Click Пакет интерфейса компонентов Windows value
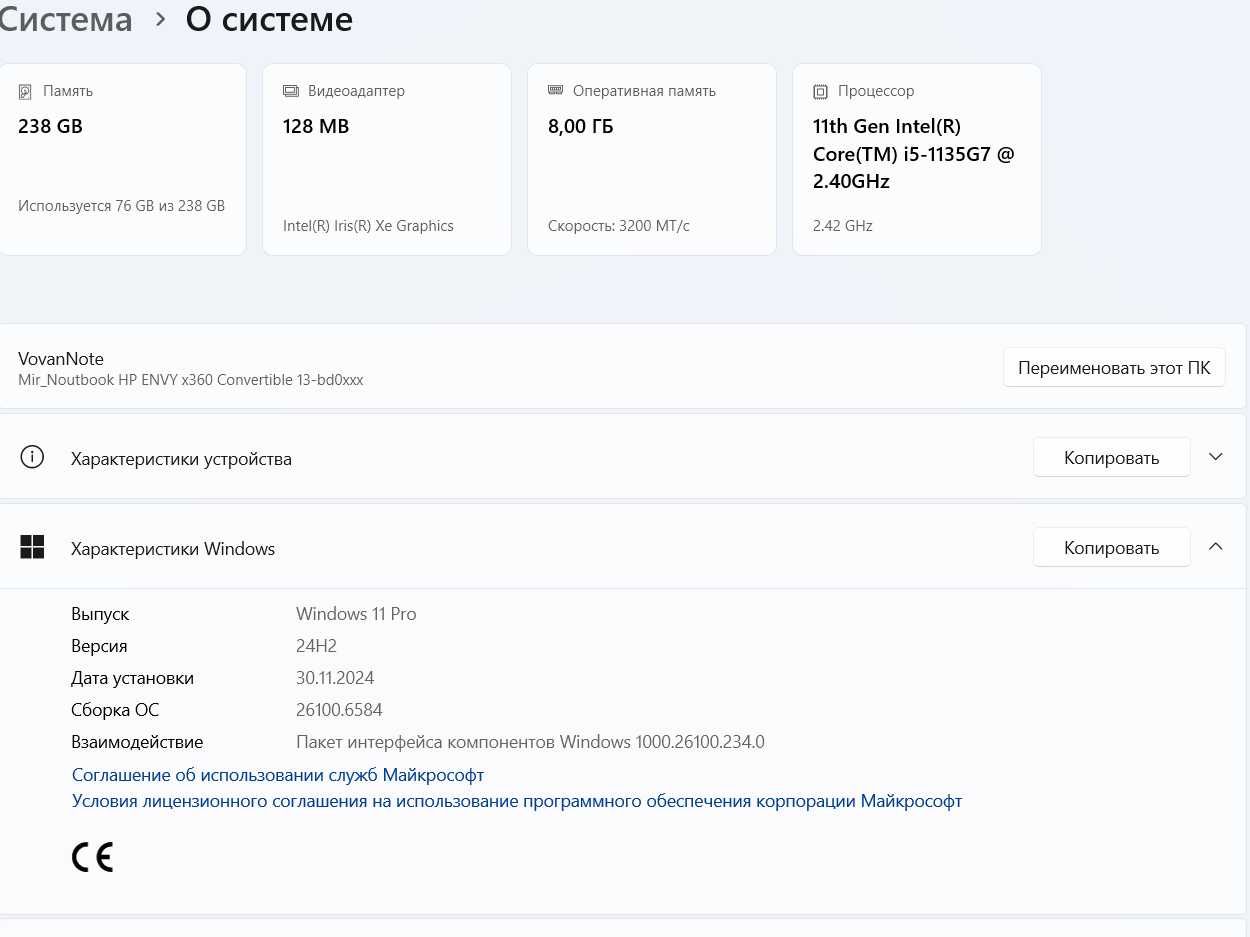1250x937 pixels. [530, 742]
